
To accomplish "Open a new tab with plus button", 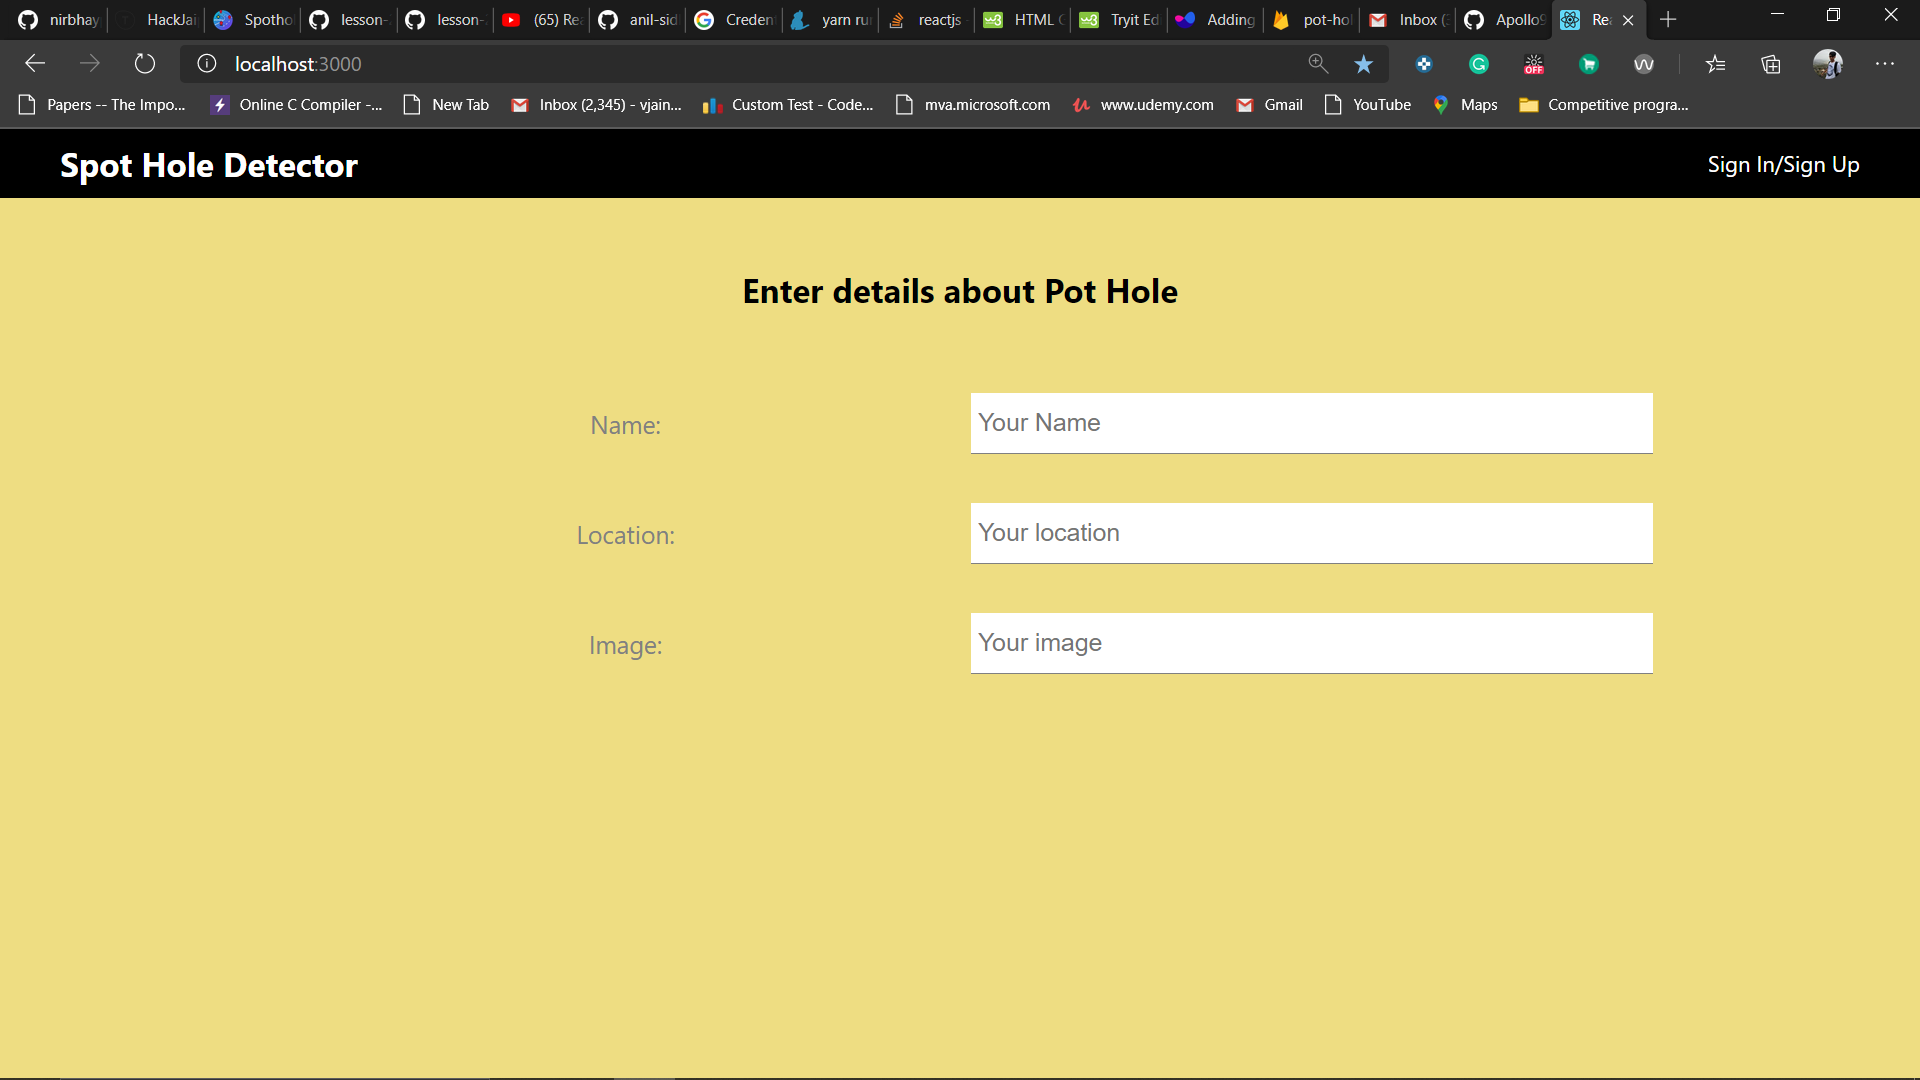I will click(1668, 19).
